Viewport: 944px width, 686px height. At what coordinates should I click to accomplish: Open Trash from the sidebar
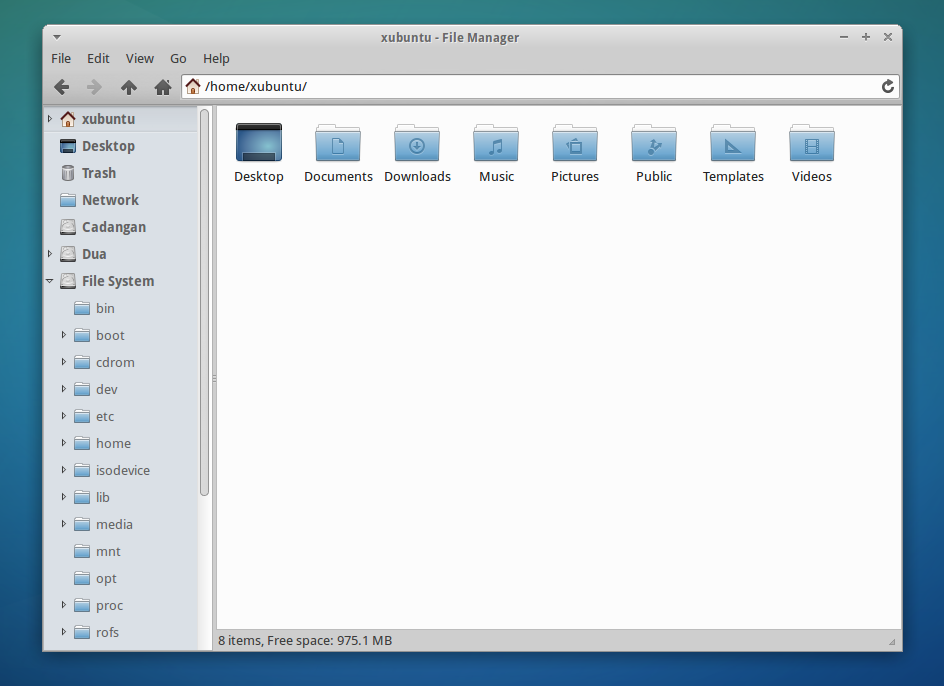point(103,172)
